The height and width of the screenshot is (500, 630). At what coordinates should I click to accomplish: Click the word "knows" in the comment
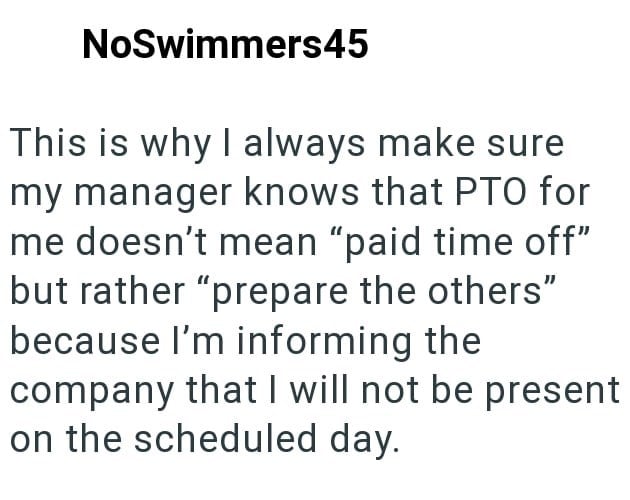click(313, 191)
